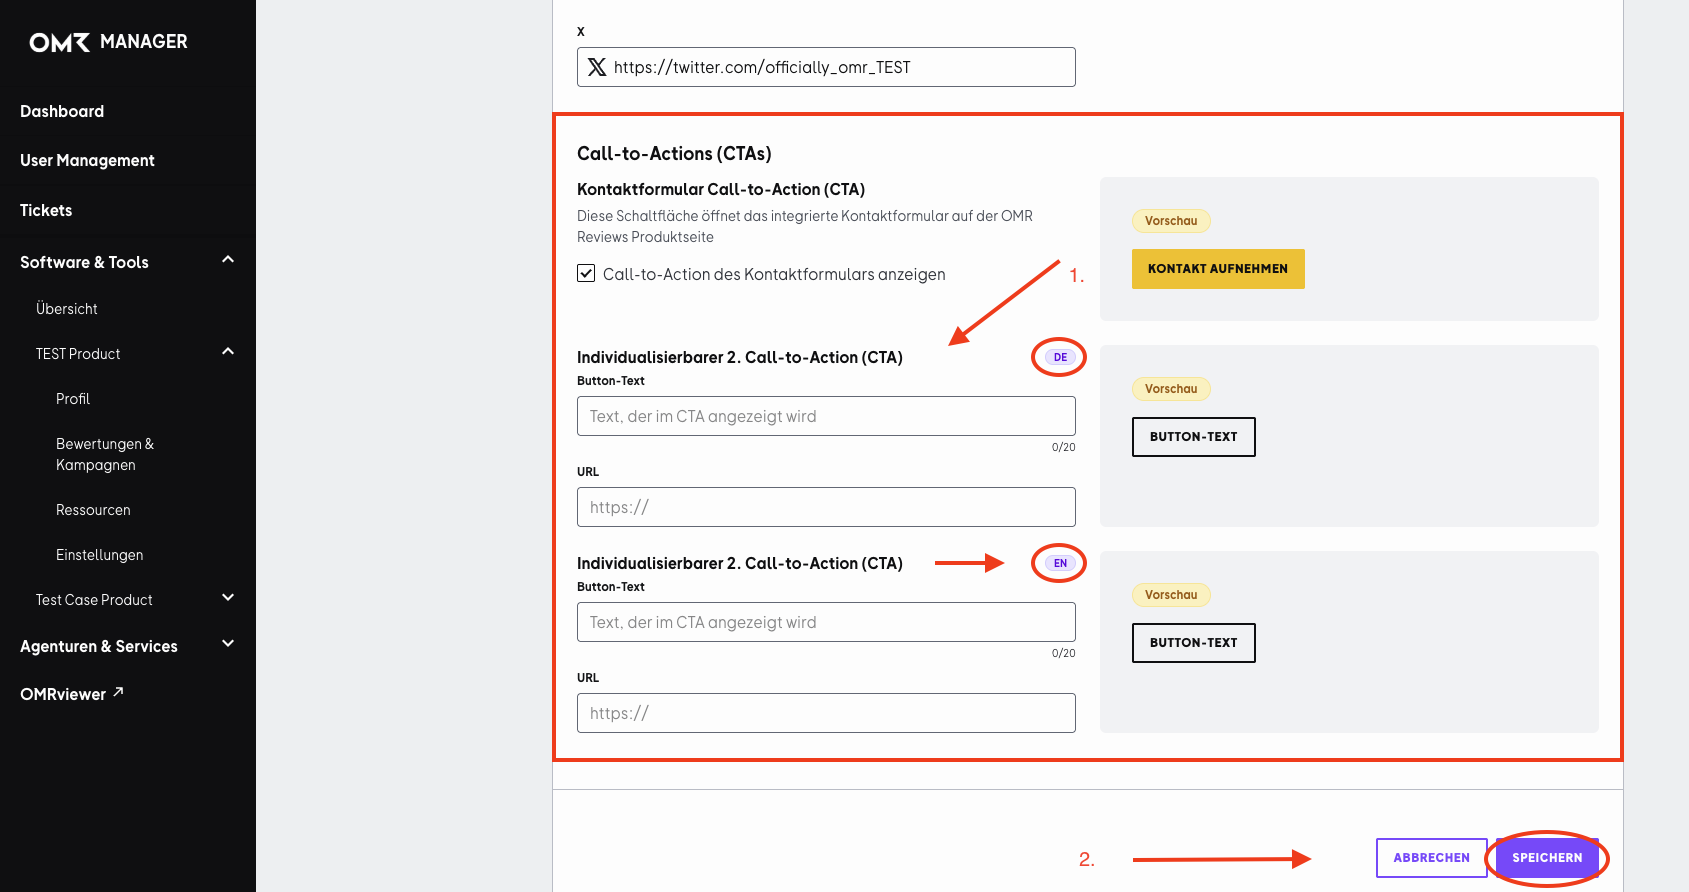Click the EN language badge
This screenshot has height=892, width=1689.
point(1060,563)
